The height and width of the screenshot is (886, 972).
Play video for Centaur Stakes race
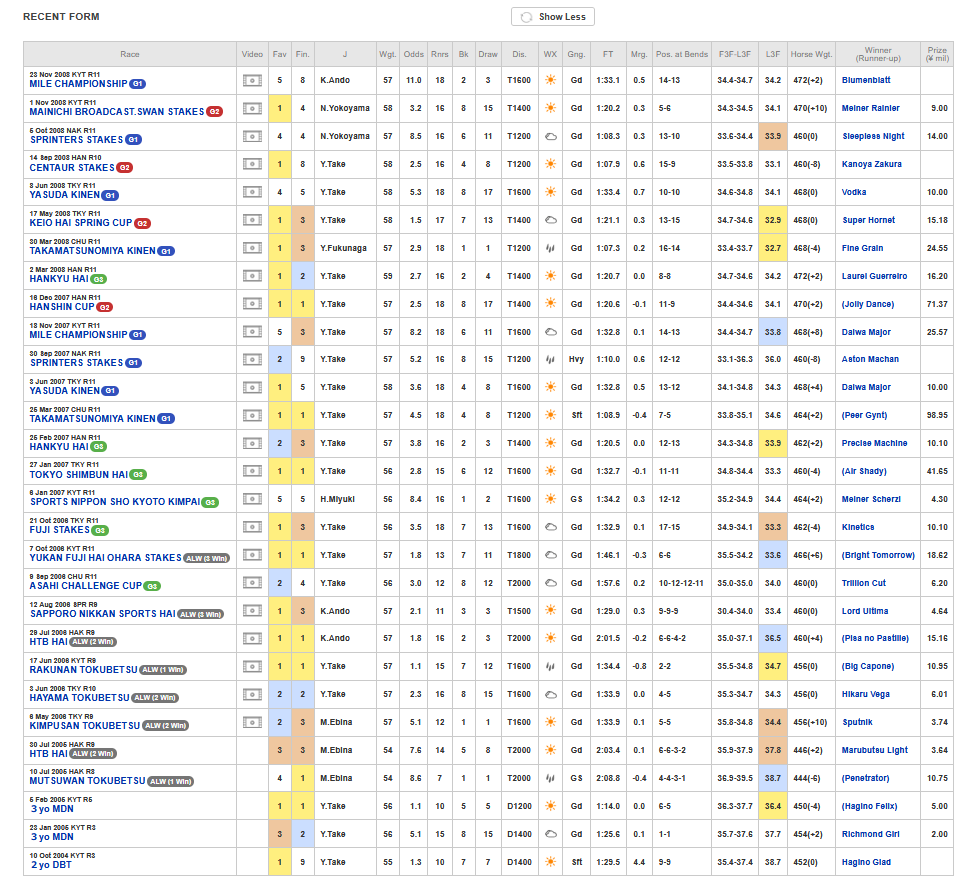252,164
